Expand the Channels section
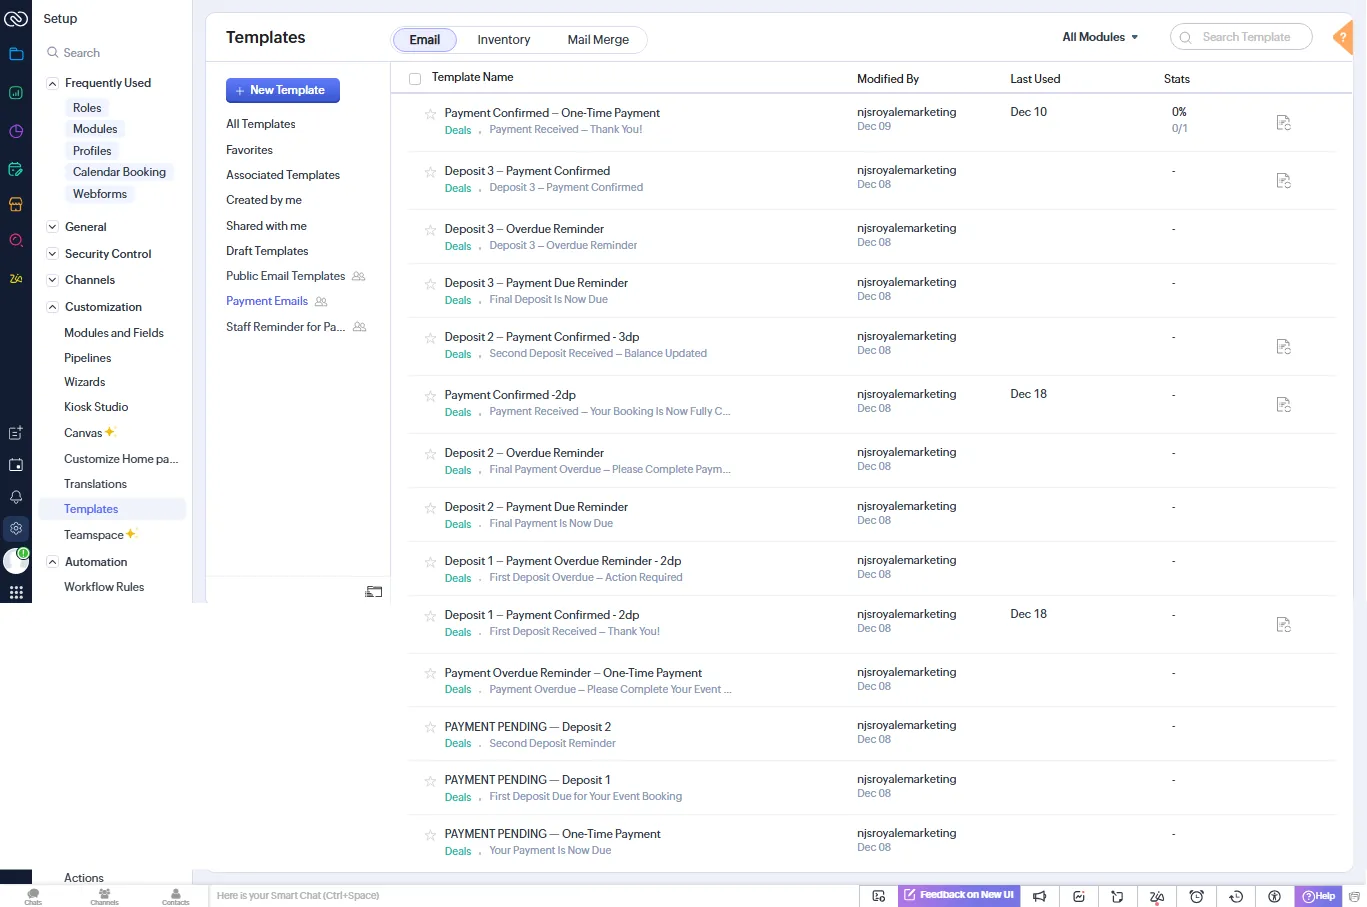 53,280
